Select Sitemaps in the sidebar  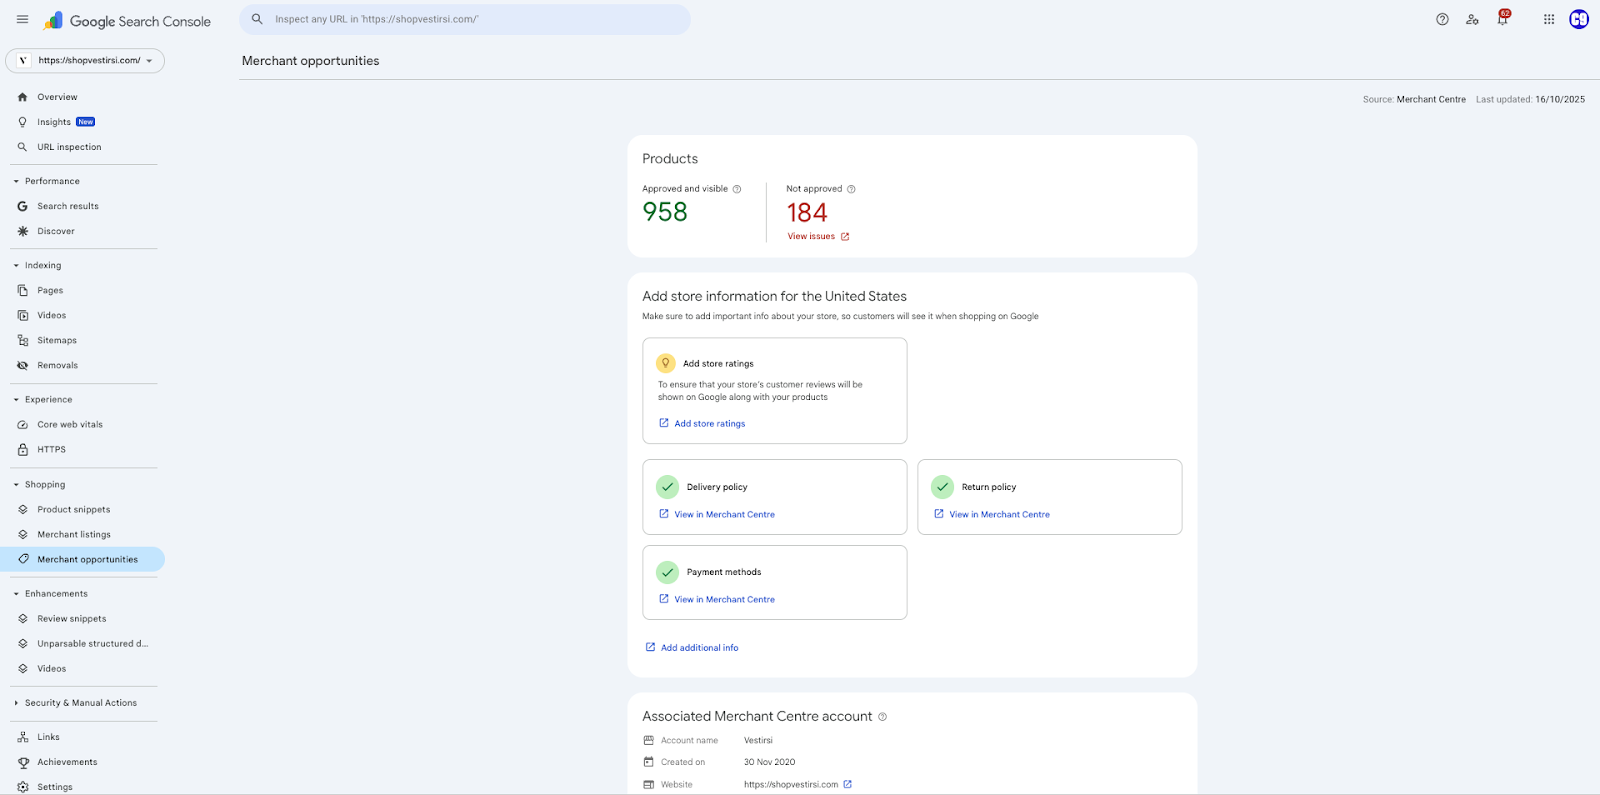(x=57, y=341)
